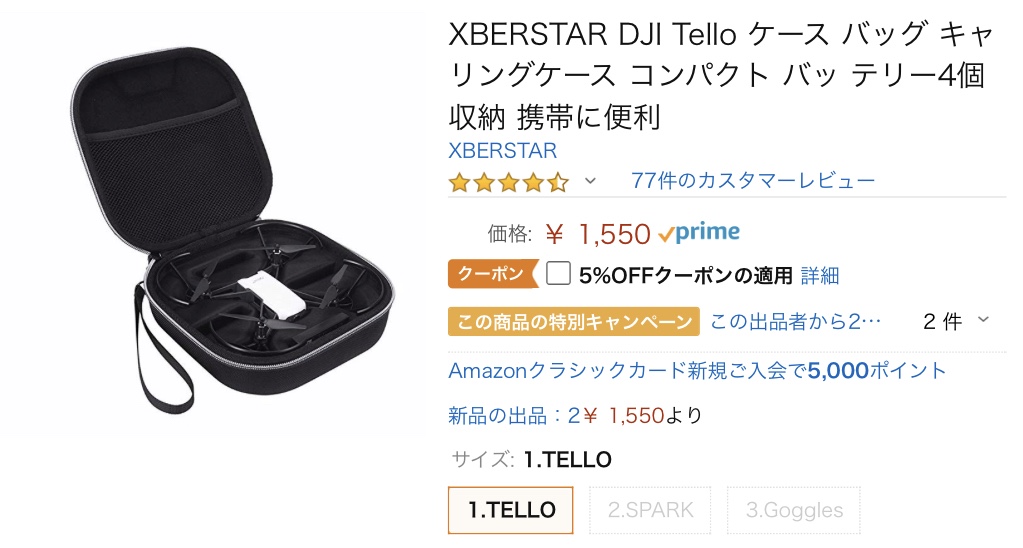Open the 新品の出品 offers link

(x=575, y=416)
